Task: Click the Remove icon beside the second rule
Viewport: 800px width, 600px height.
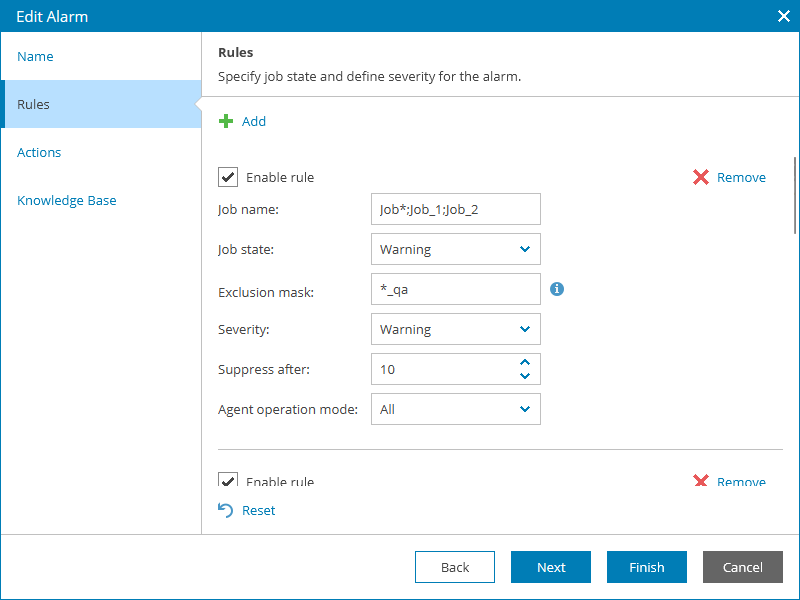Action: click(x=703, y=481)
